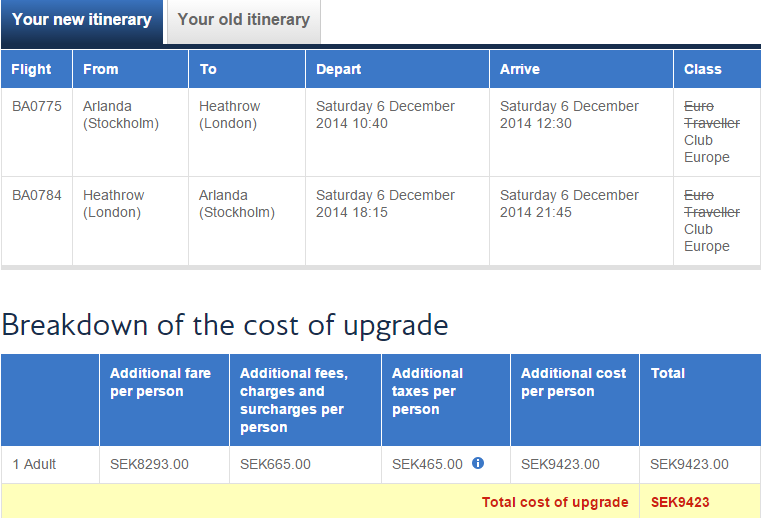Image resolution: width=762 pixels, height=518 pixels.
Task: Switch to the Your old itinerary tab
Action: point(243,19)
